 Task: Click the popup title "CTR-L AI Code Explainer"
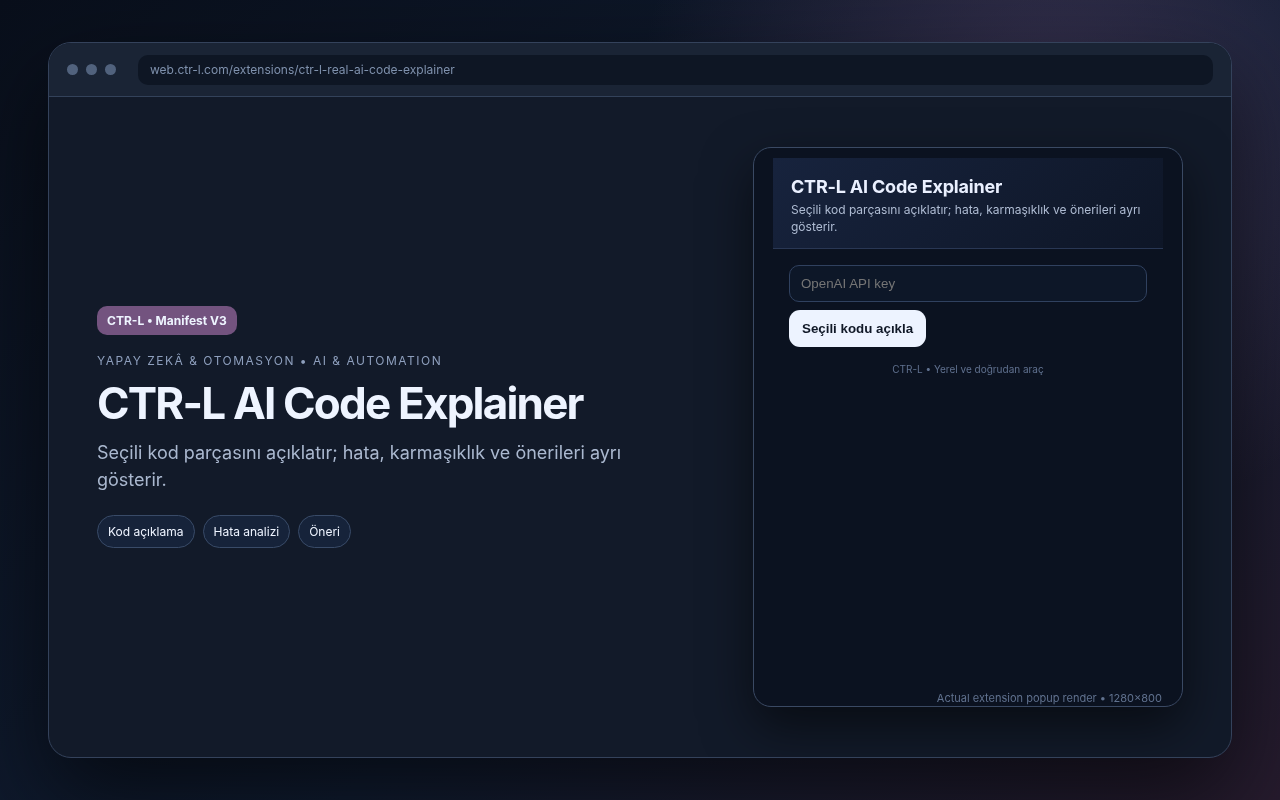coord(896,187)
